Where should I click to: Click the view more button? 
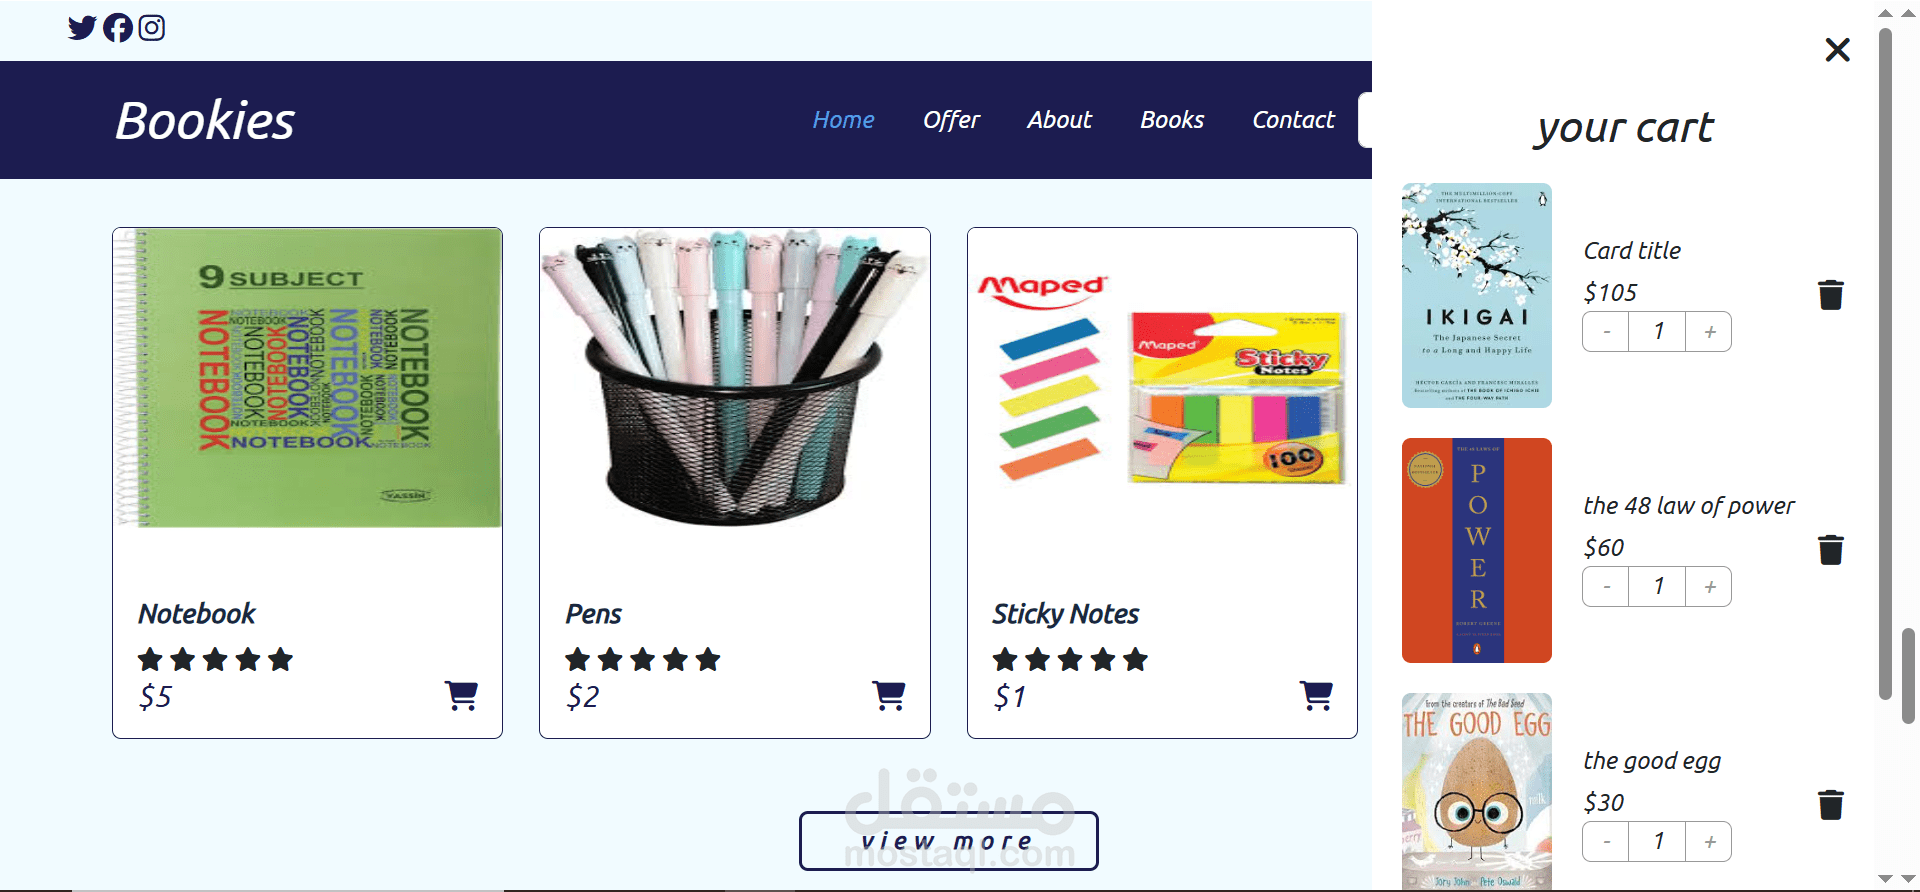click(x=948, y=841)
